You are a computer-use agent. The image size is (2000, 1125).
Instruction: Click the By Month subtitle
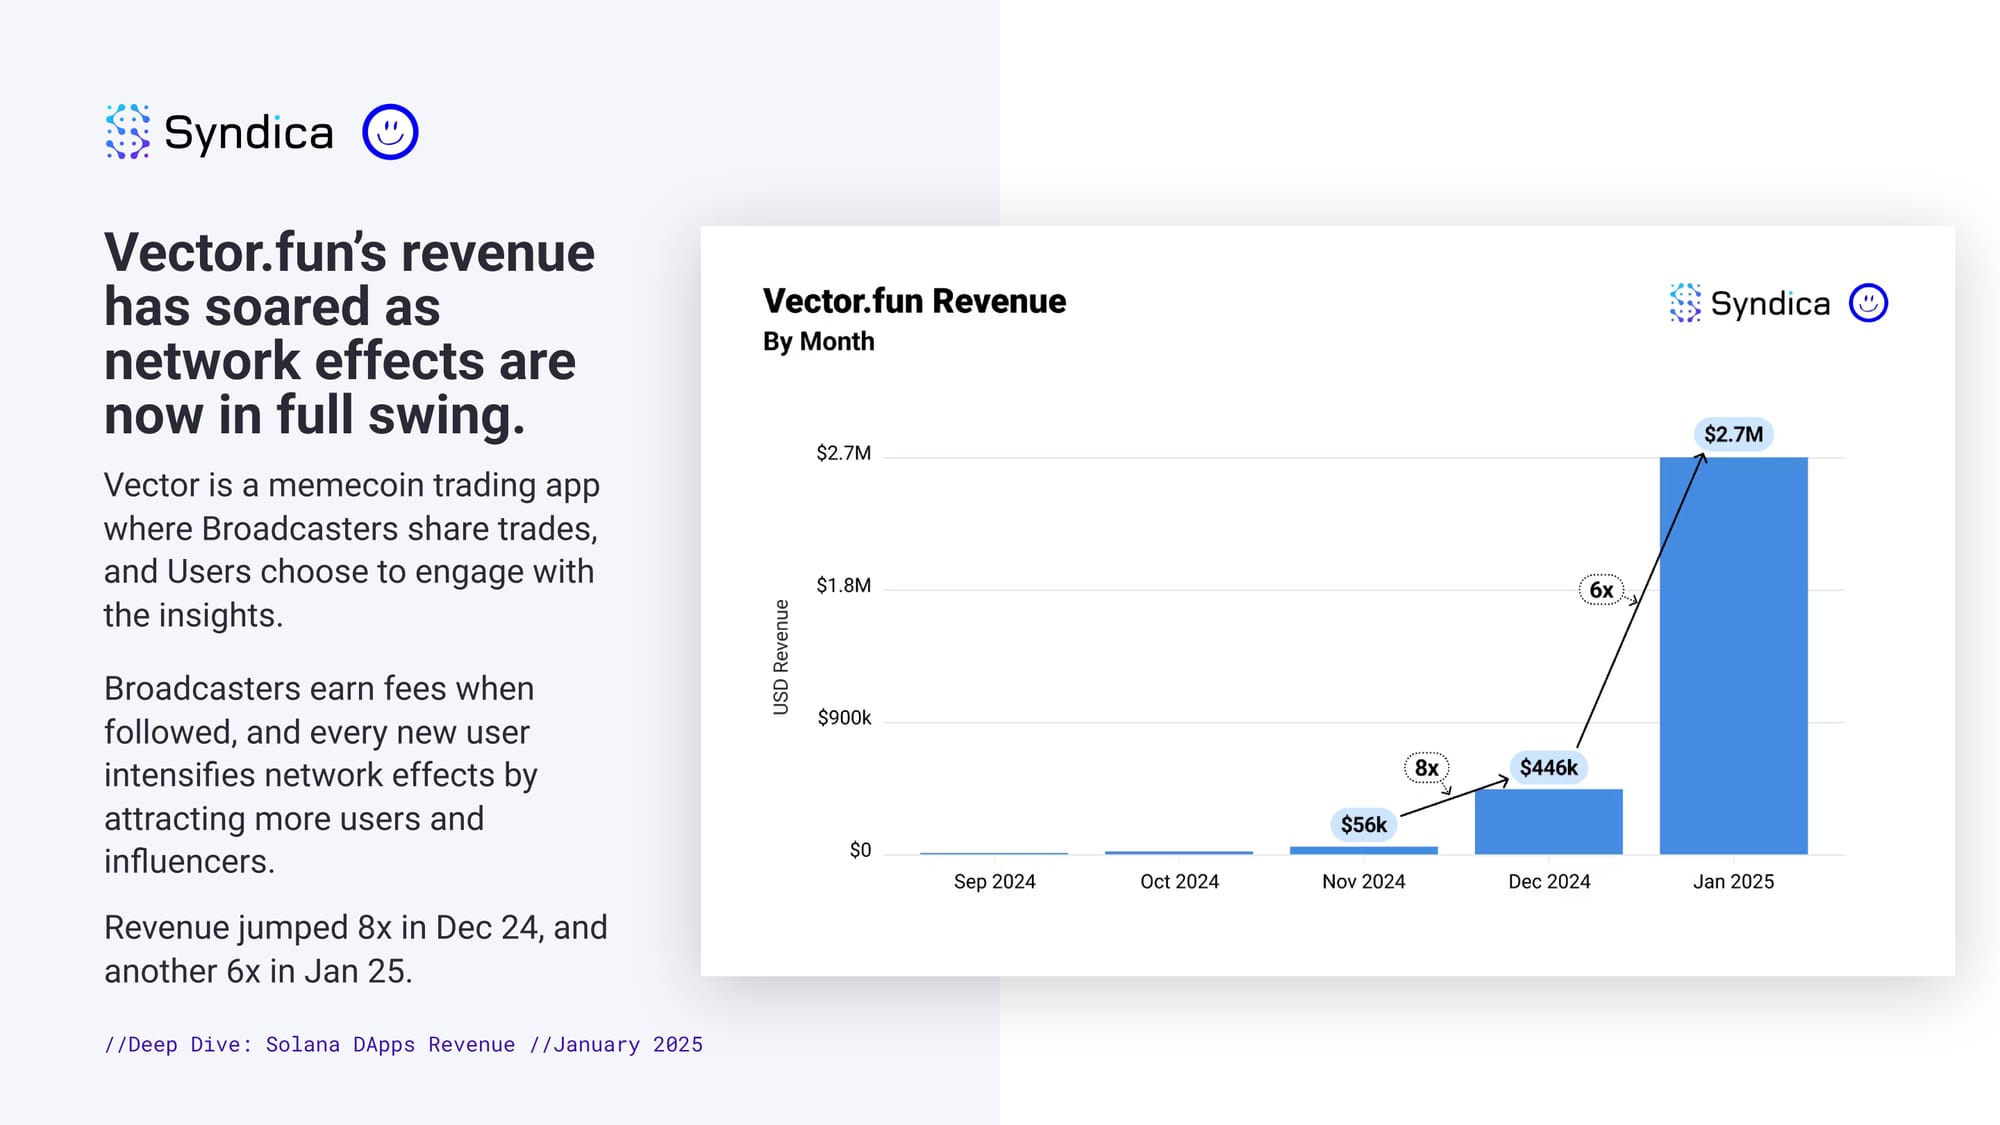(818, 342)
